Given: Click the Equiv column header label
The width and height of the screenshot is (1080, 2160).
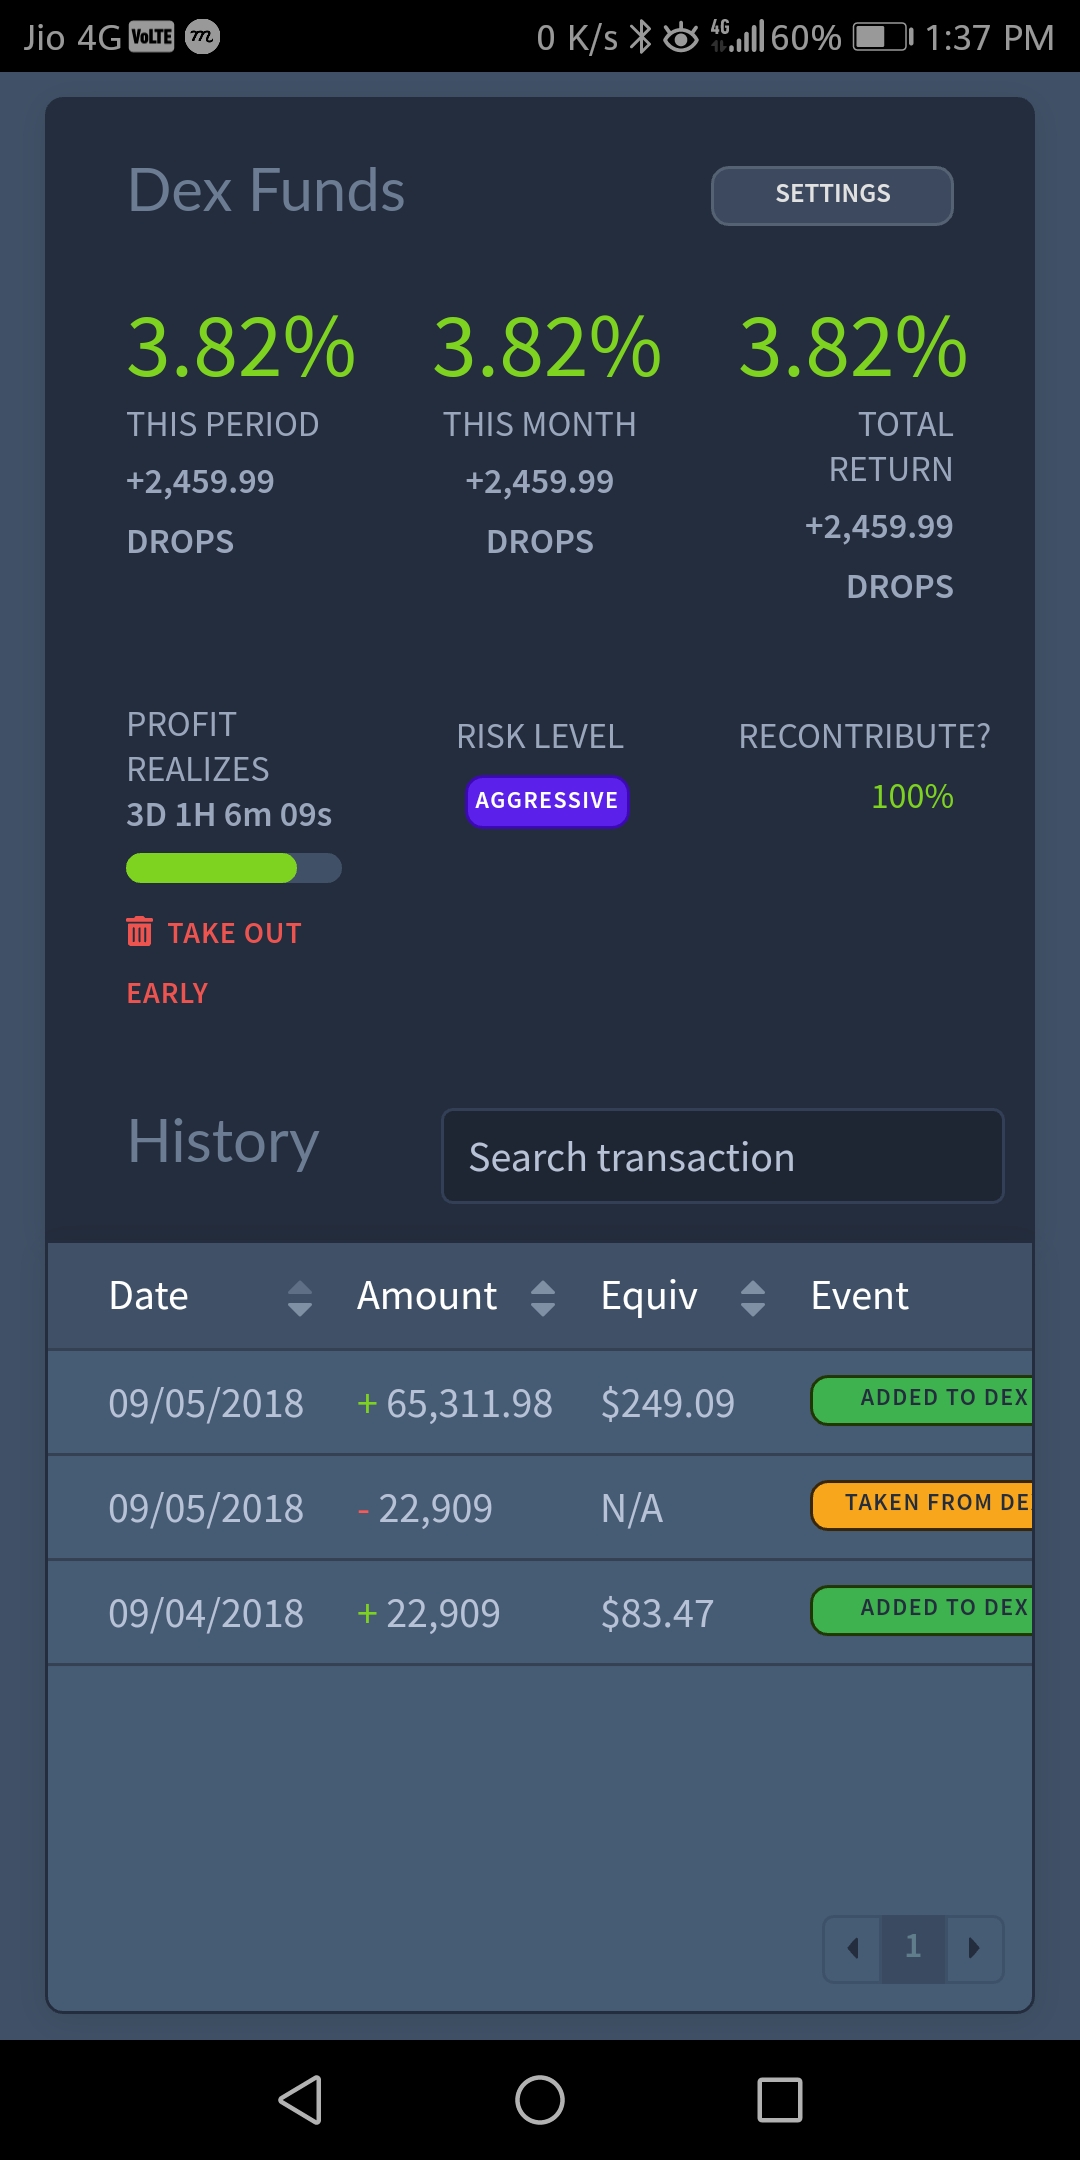Looking at the screenshot, I should click(x=649, y=1296).
